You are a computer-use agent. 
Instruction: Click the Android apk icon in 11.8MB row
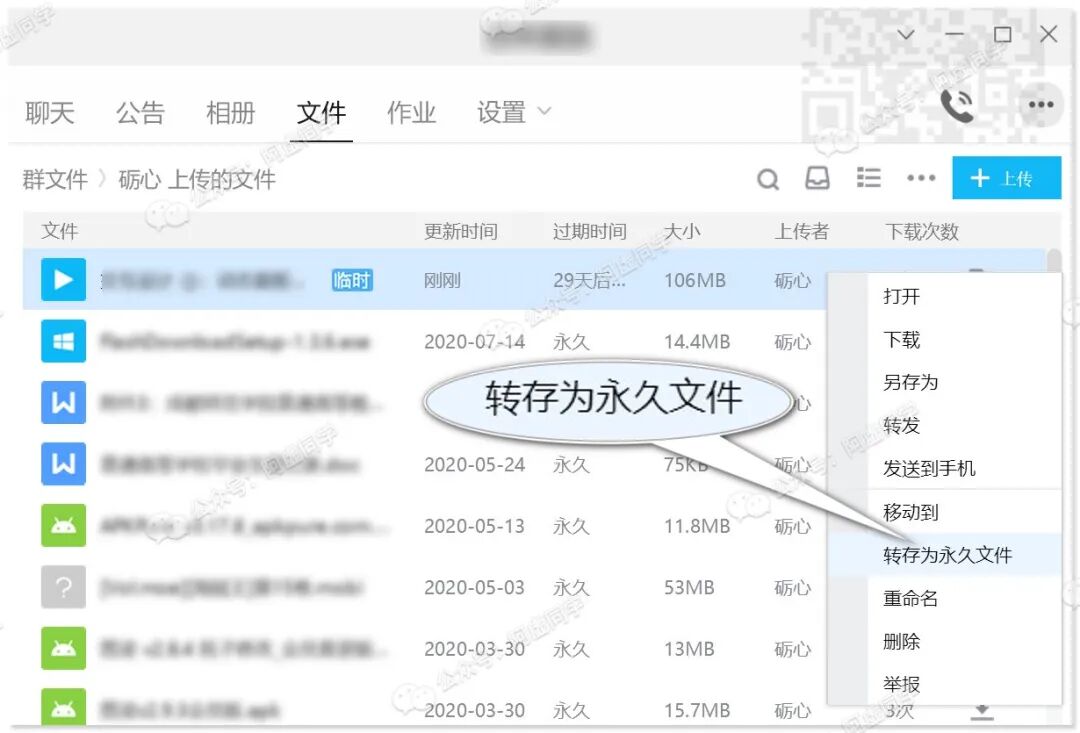coord(63,526)
